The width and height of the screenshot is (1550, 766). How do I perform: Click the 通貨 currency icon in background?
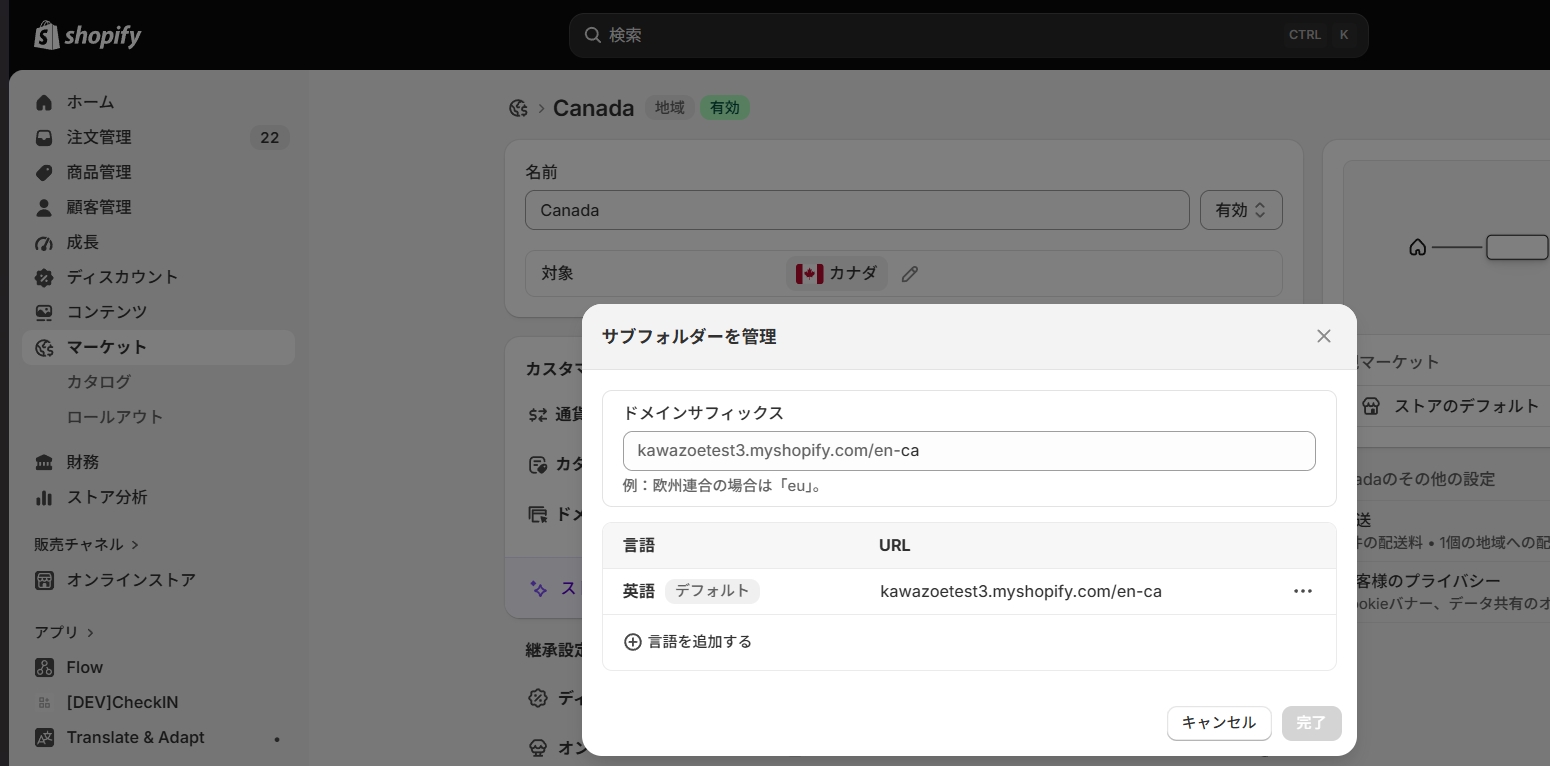coord(538,414)
